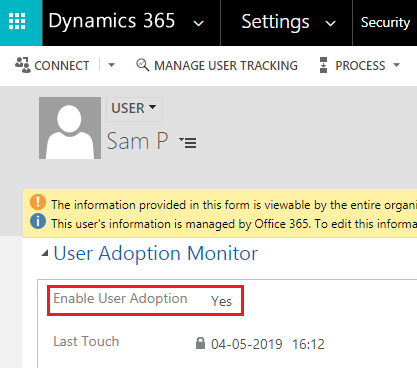
Task: Expand the Settings chevron dropdown
Action: pos(330,23)
